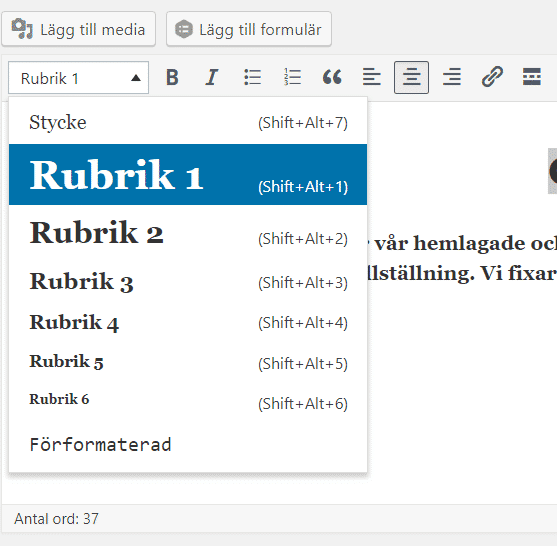Insert the Read More tag
This screenshot has height=546, width=557.
pyautogui.click(x=532, y=77)
